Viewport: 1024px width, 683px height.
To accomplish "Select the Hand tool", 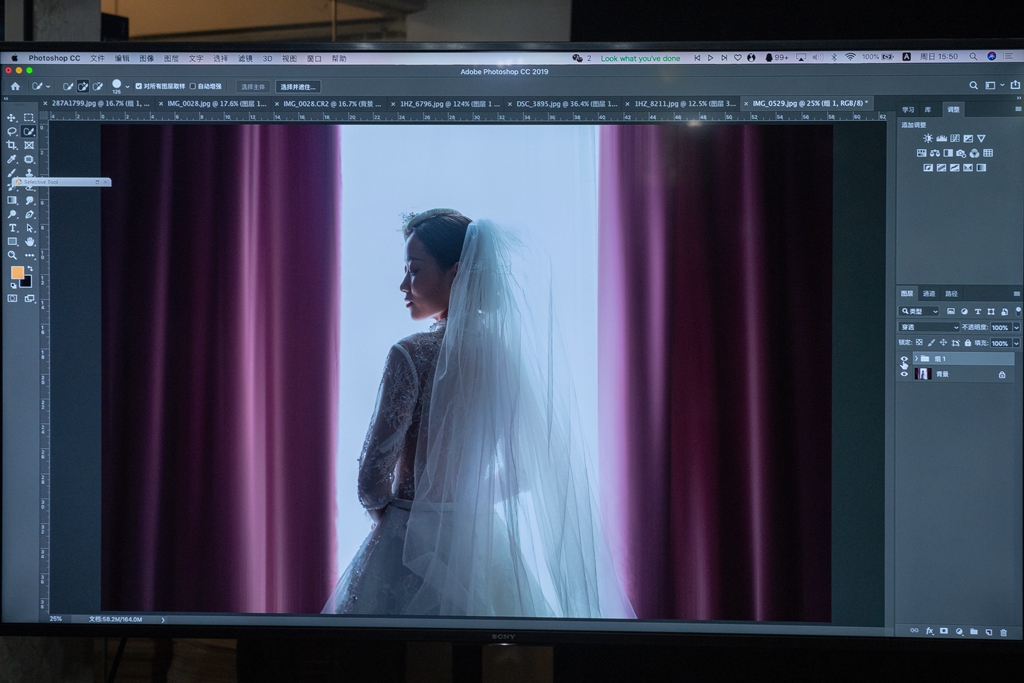I will click(29, 242).
